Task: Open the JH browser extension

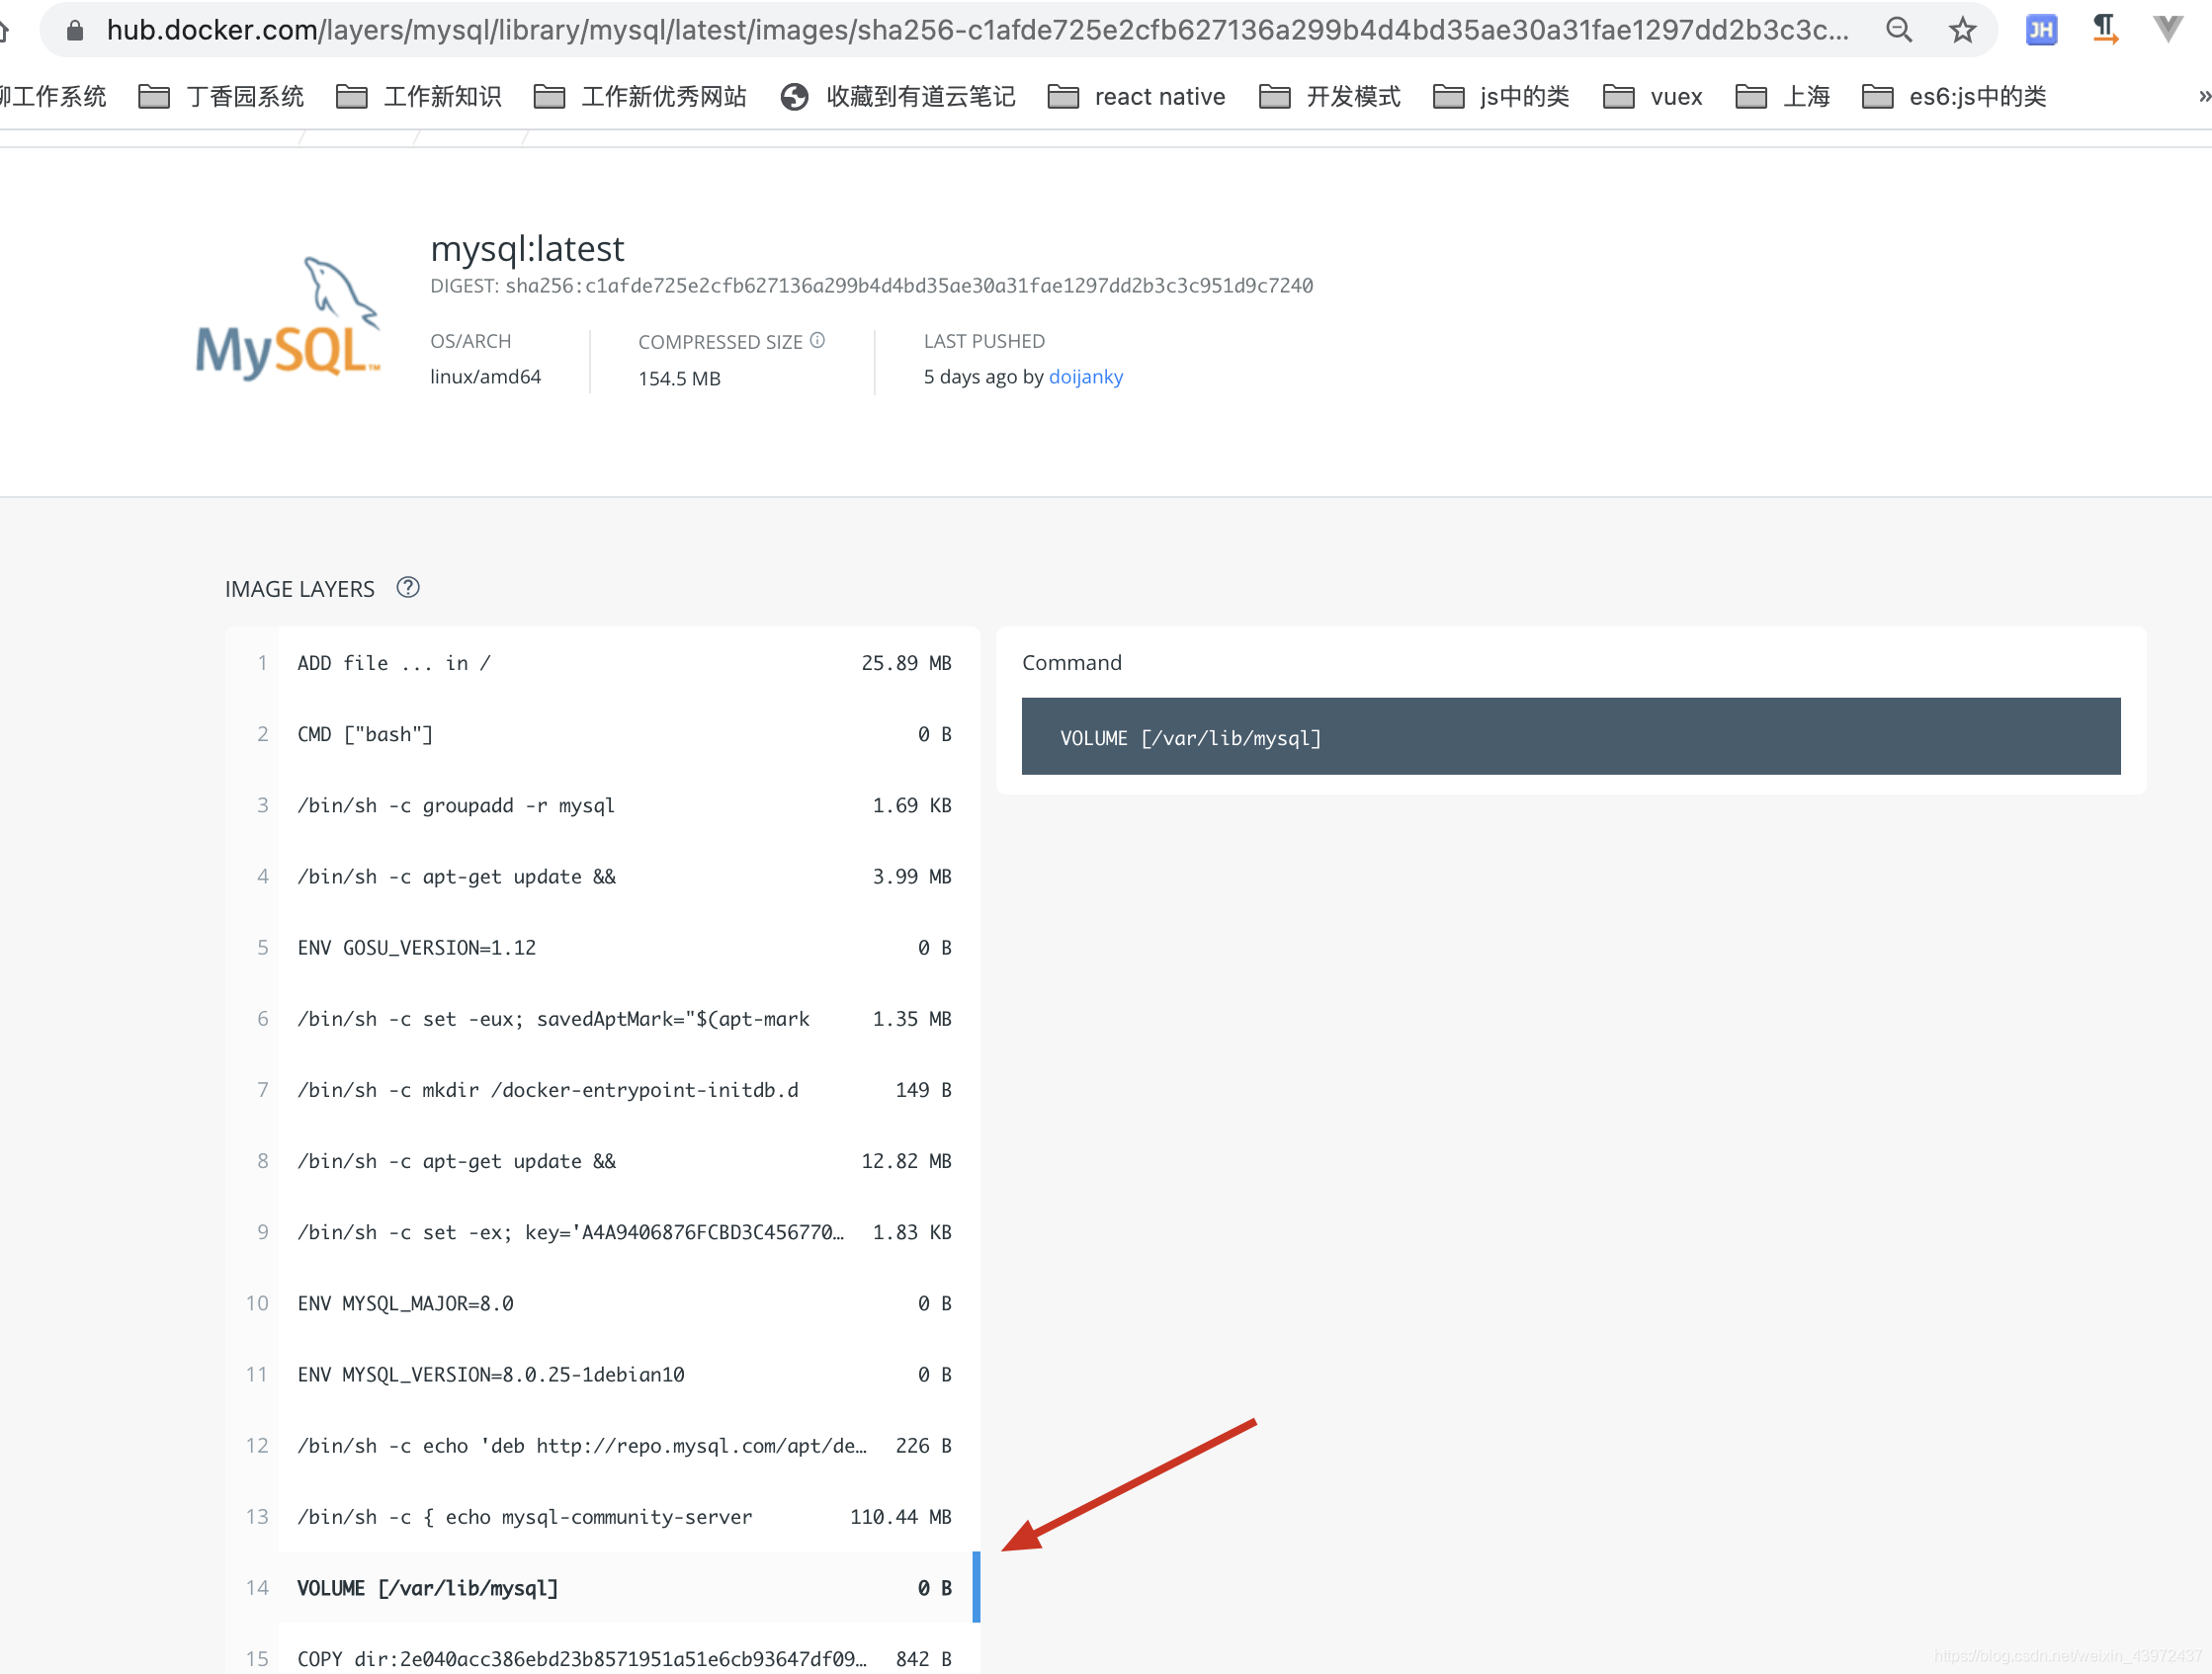Action: (2041, 30)
